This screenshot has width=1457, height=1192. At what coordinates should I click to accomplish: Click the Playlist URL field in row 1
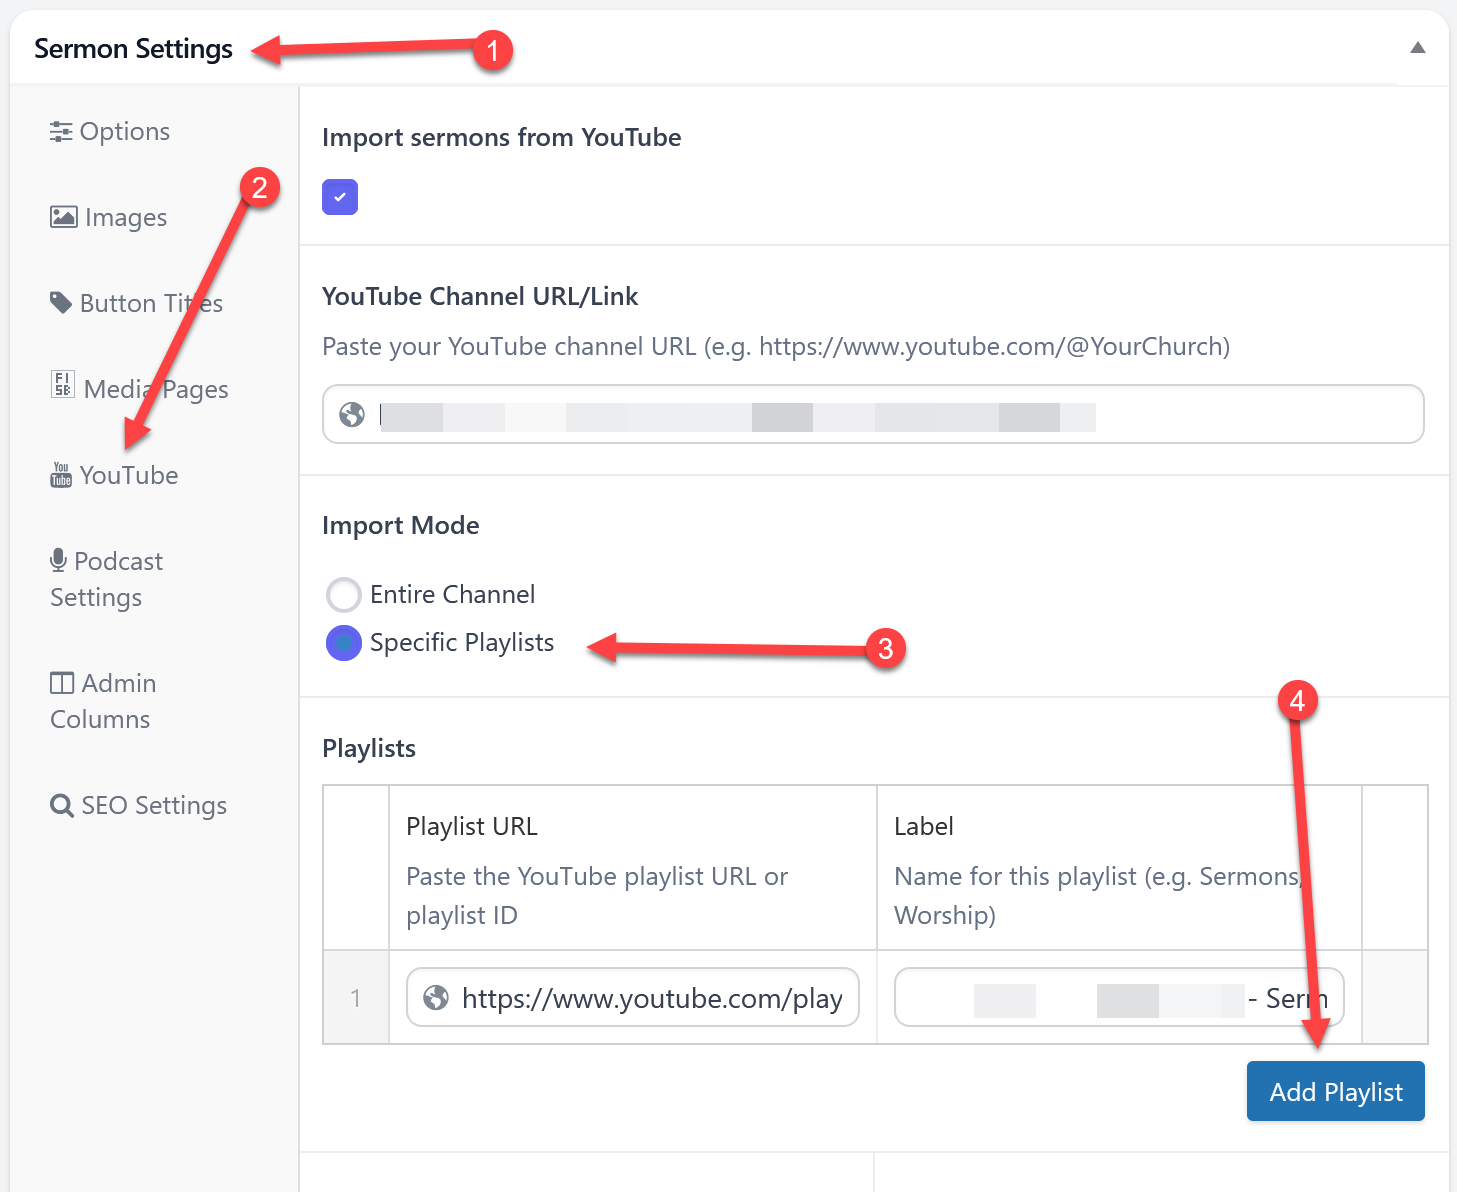pyautogui.click(x=650, y=998)
